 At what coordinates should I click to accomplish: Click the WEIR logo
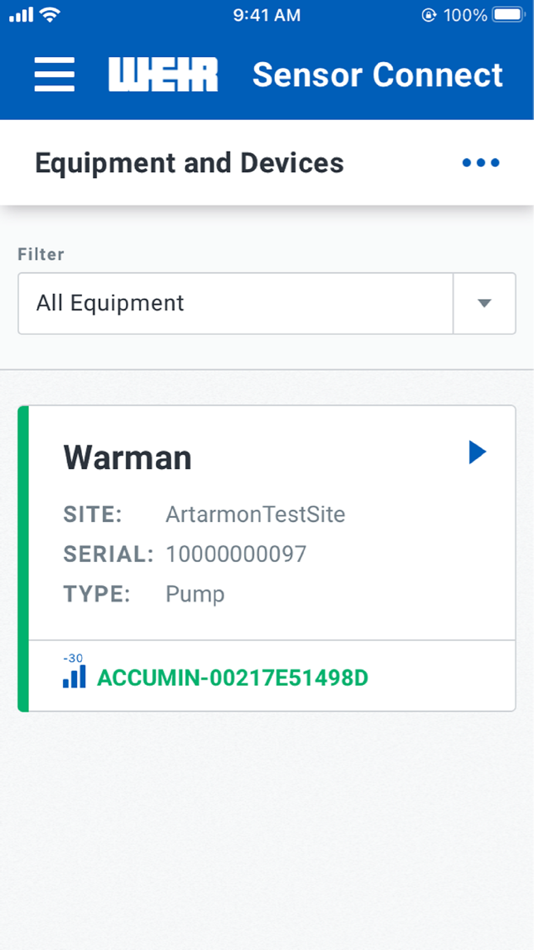[164, 75]
